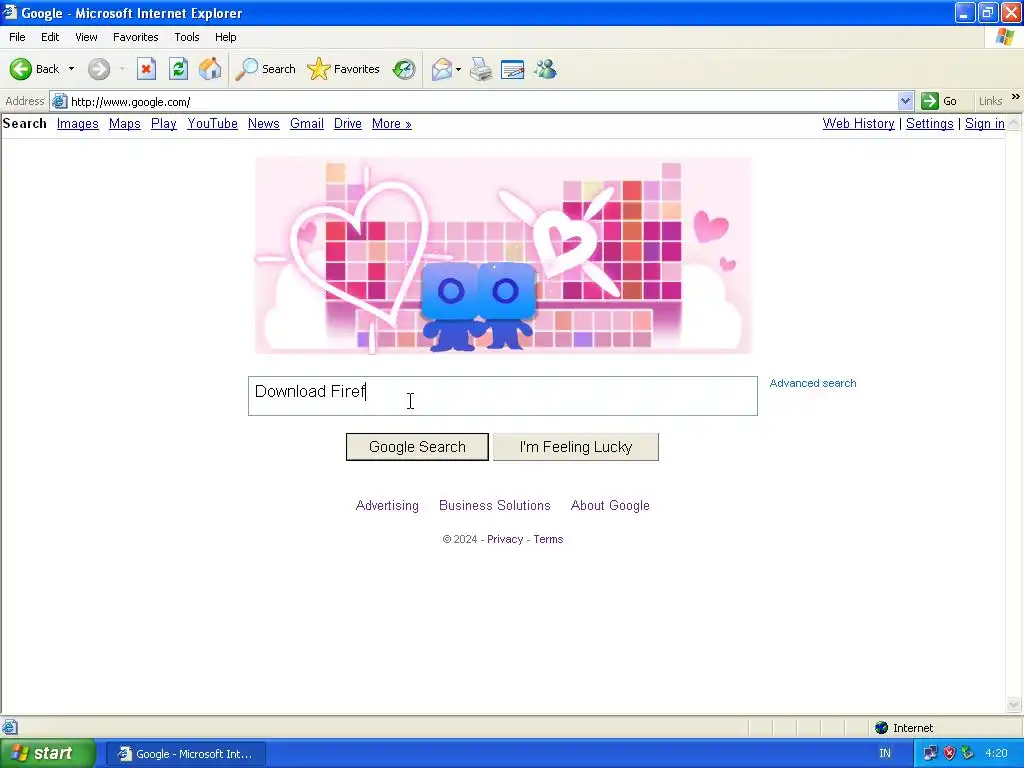Screen dimensions: 1024x768
Task: Click the status bar page icon
Action: [10, 727]
